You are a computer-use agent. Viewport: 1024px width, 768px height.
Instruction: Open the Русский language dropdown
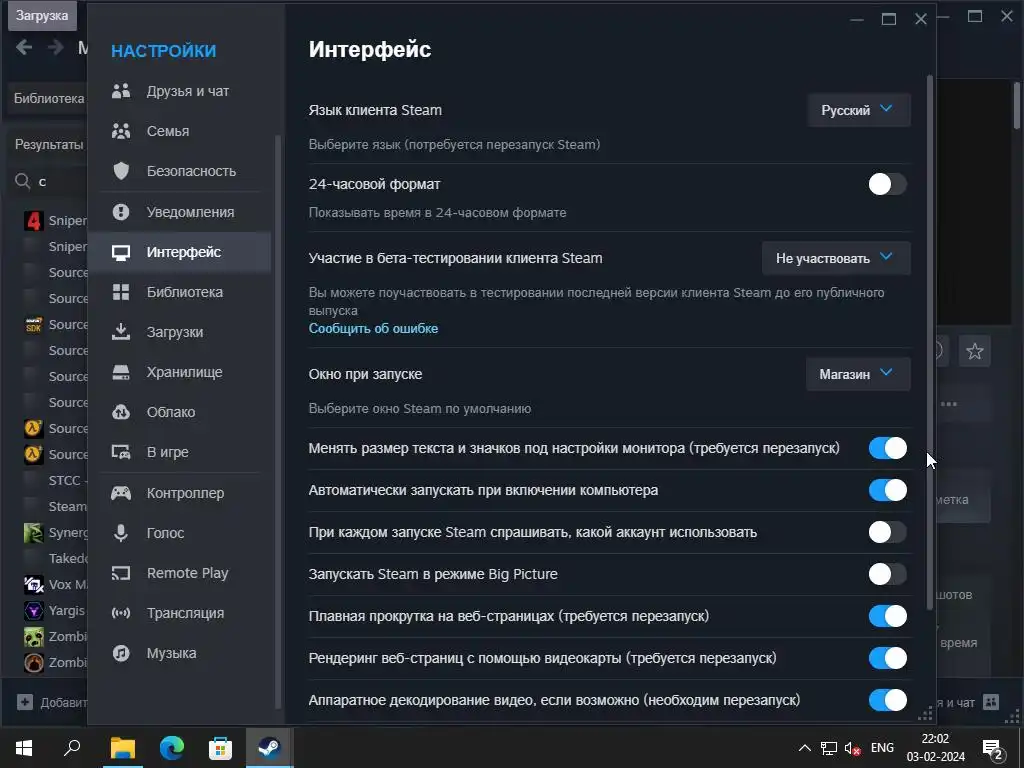(x=859, y=110)
